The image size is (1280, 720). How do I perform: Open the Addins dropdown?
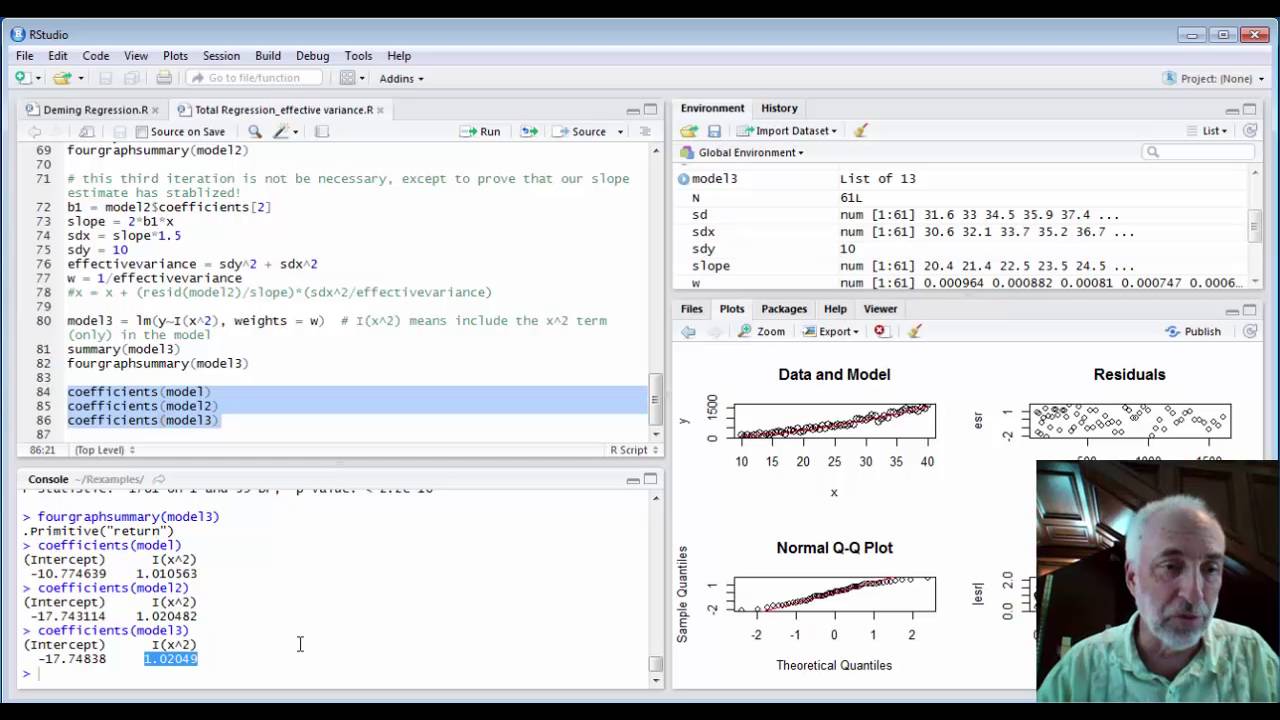pos(401,78)
